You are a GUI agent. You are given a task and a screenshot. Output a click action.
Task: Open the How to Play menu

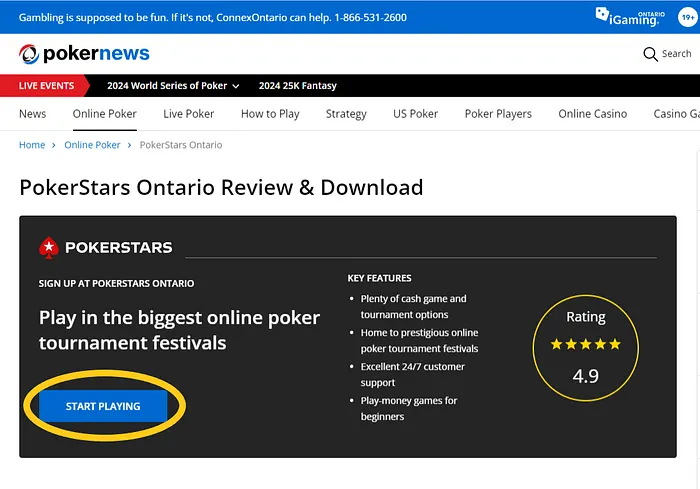tap(270, 114)
